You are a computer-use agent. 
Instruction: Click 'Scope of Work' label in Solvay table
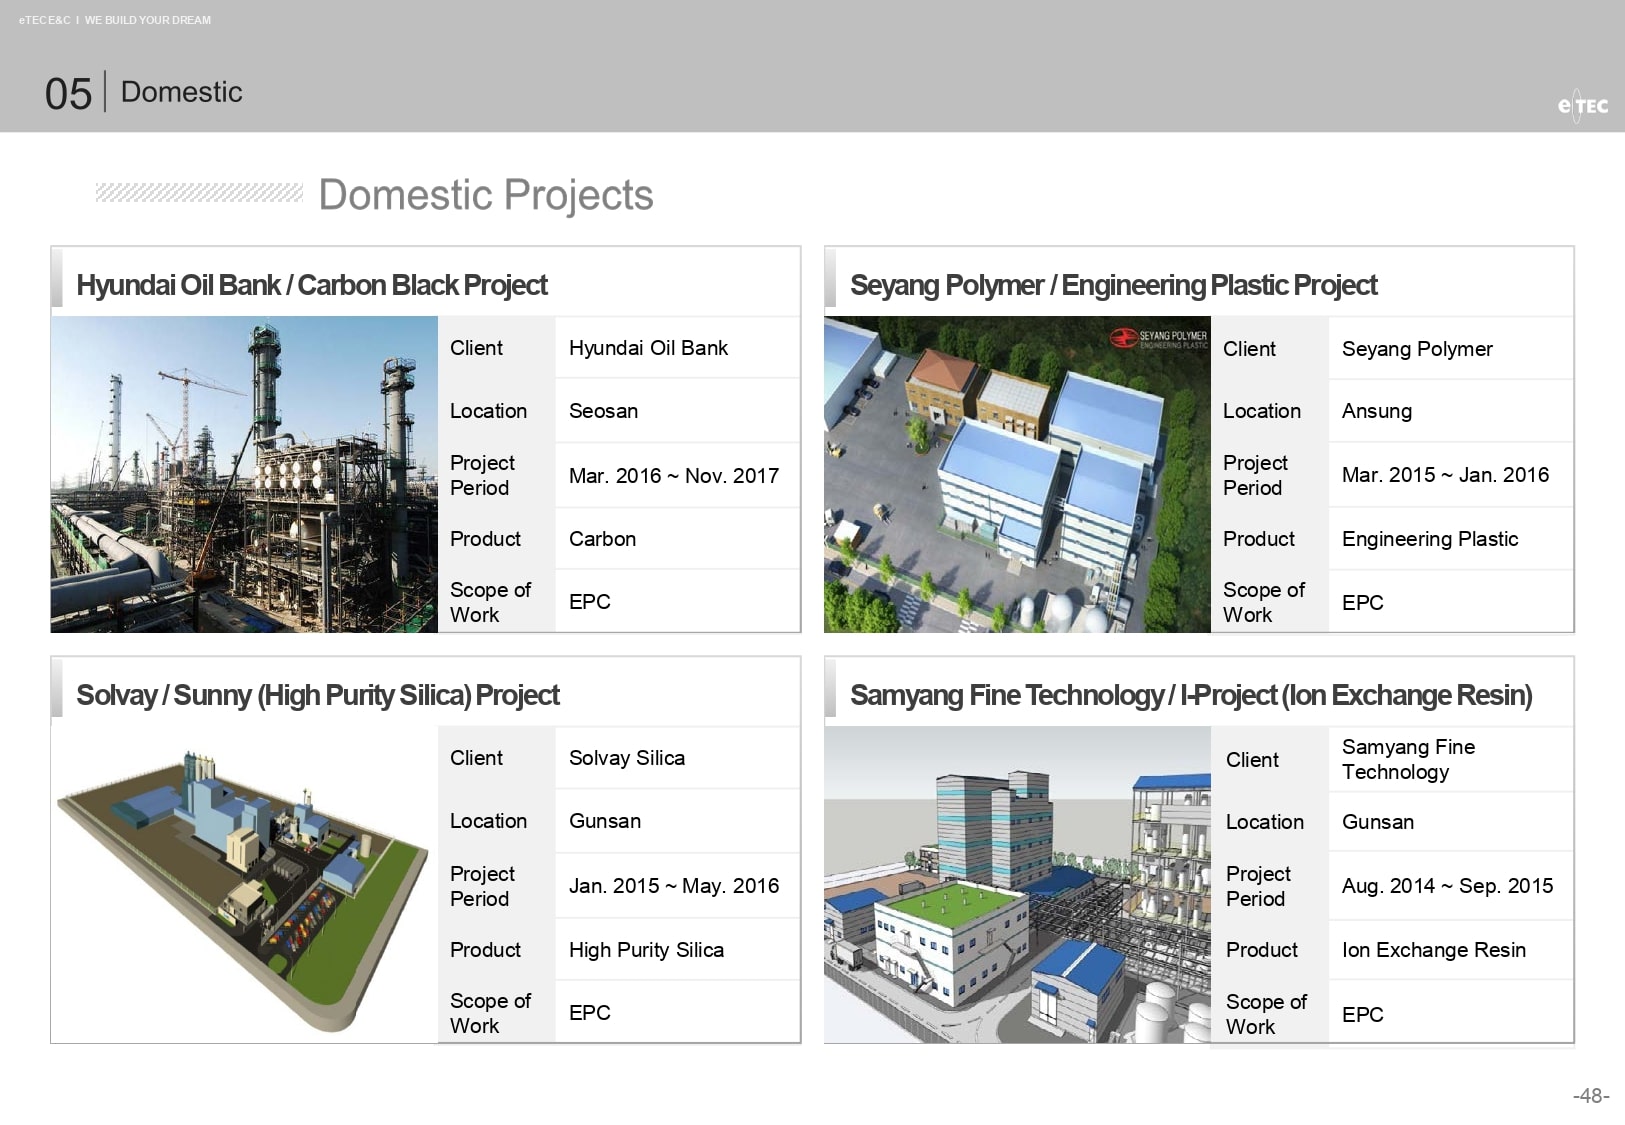[x=490, y=1013]
